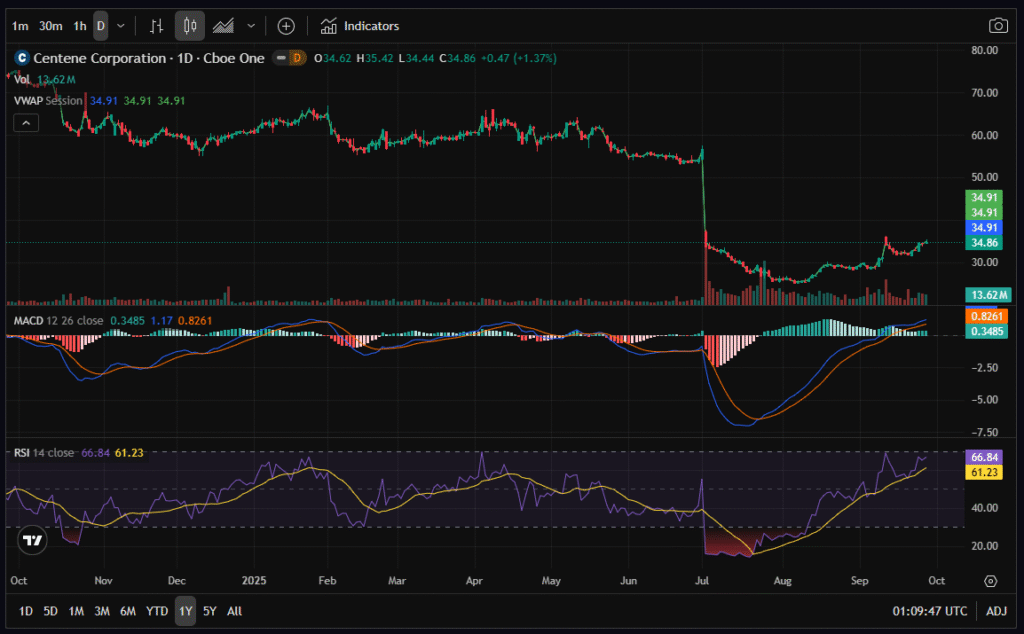Switch to the YTD date range
Viewport: 1024px width, 634px height.
(x=157, y=610)
